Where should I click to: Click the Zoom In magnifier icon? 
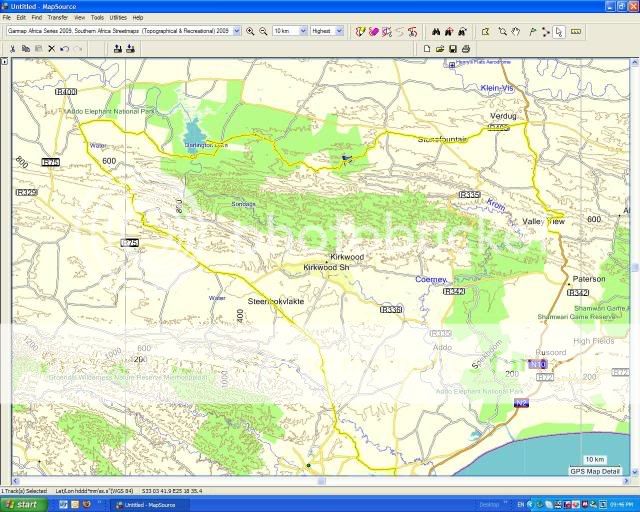click(x=250, y=31)
